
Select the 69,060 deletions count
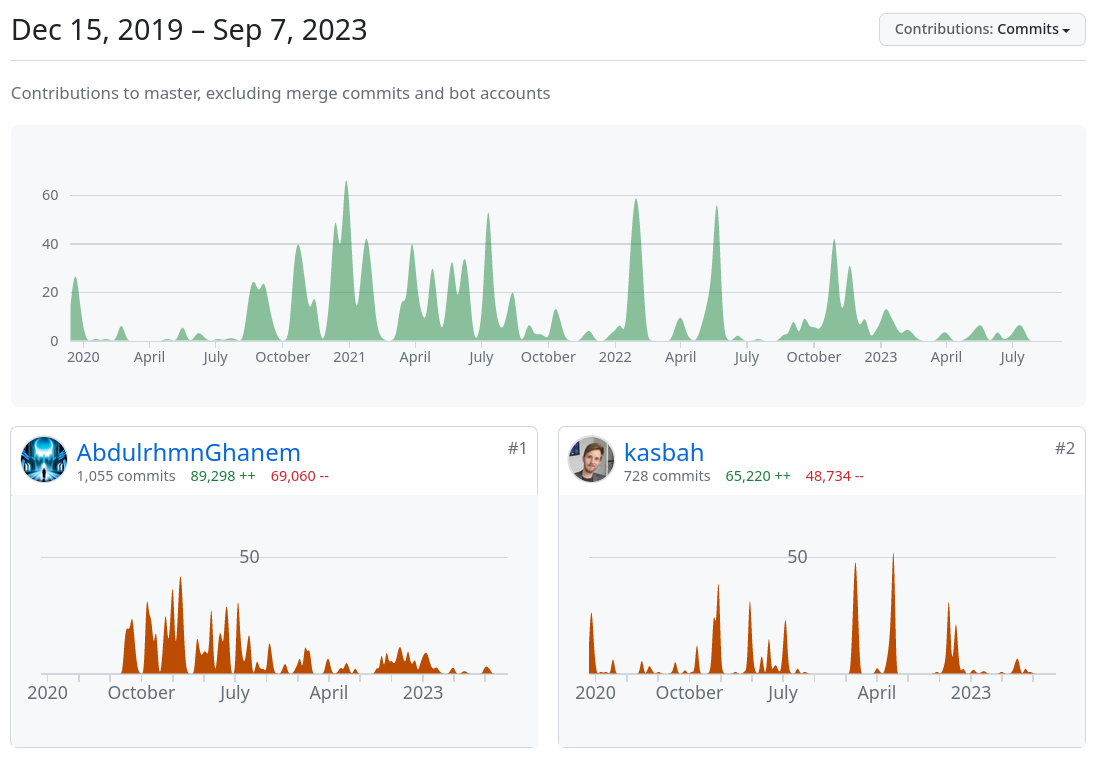[299, 476]
